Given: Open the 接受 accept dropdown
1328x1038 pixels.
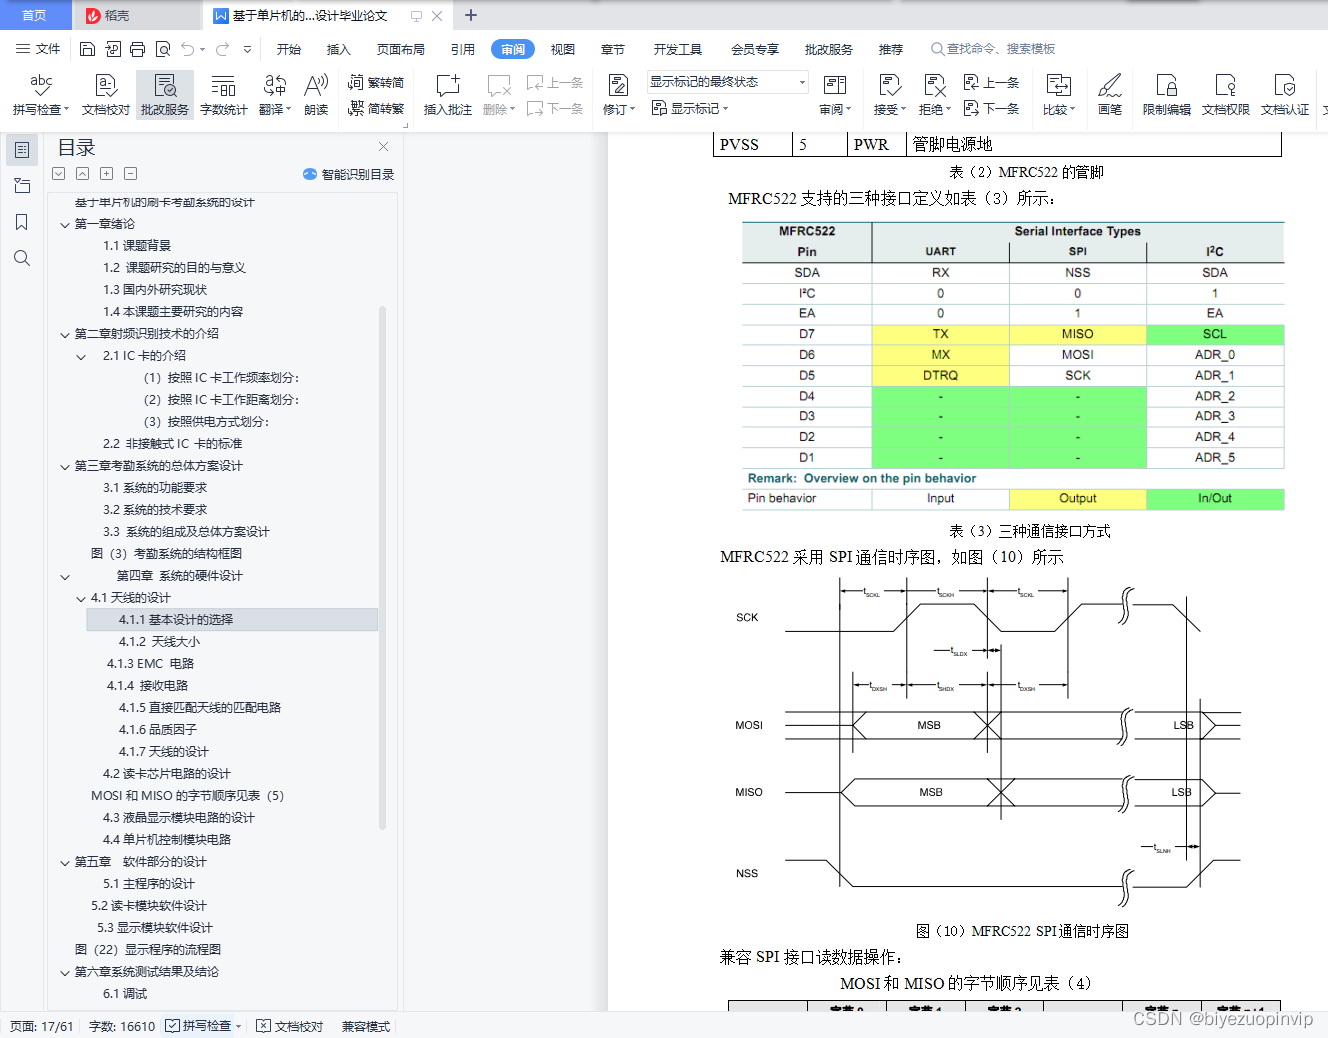Looking at the screenshot, I should coord(890,95).
